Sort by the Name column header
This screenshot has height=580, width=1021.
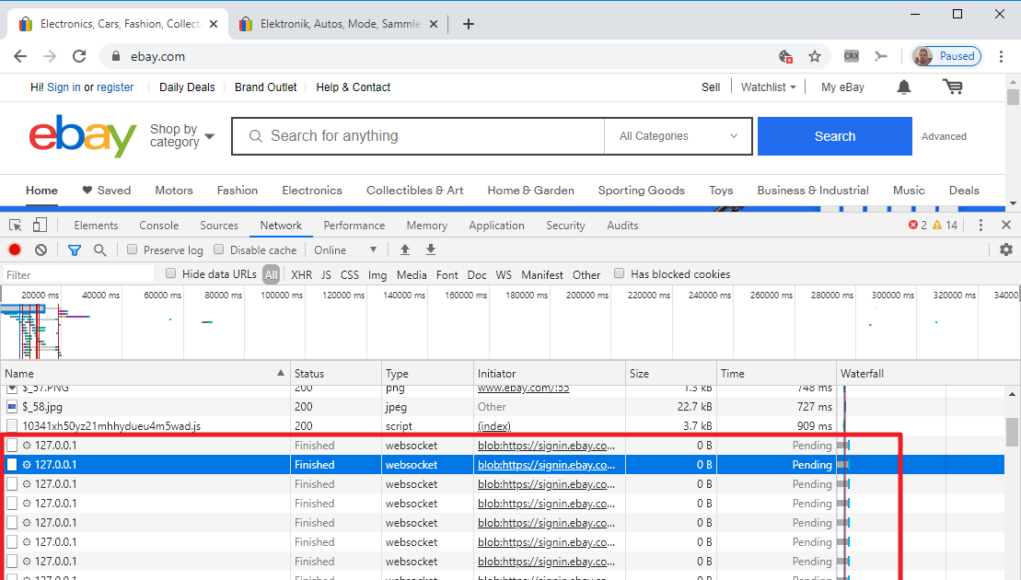click(x=145, y=374)
